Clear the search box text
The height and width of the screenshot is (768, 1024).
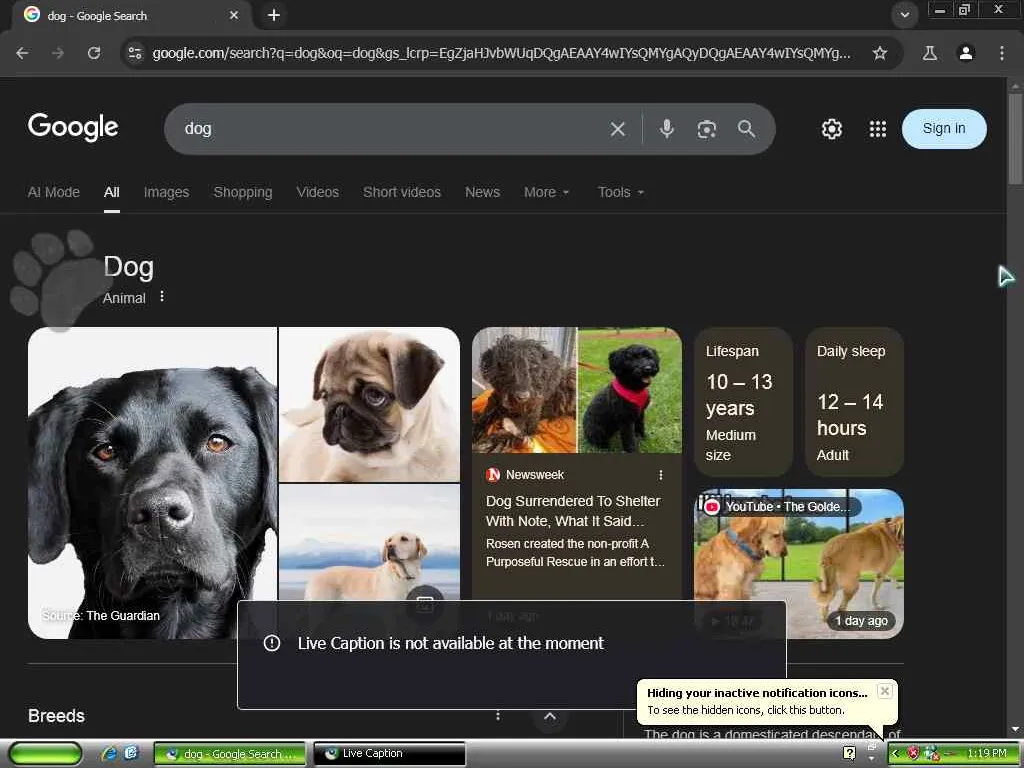point(618,129)
